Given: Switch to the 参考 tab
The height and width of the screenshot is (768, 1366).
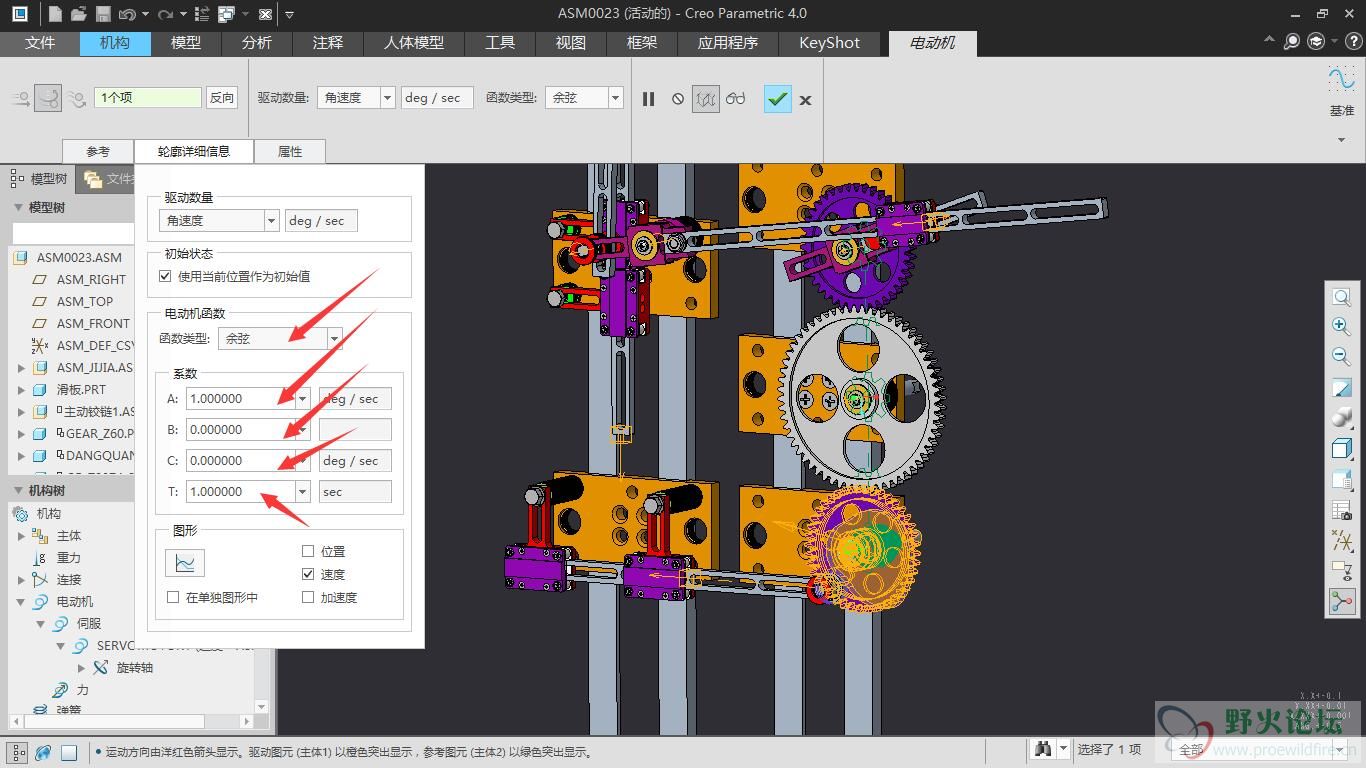Looking at the screenshot, I should click(98, 151).
